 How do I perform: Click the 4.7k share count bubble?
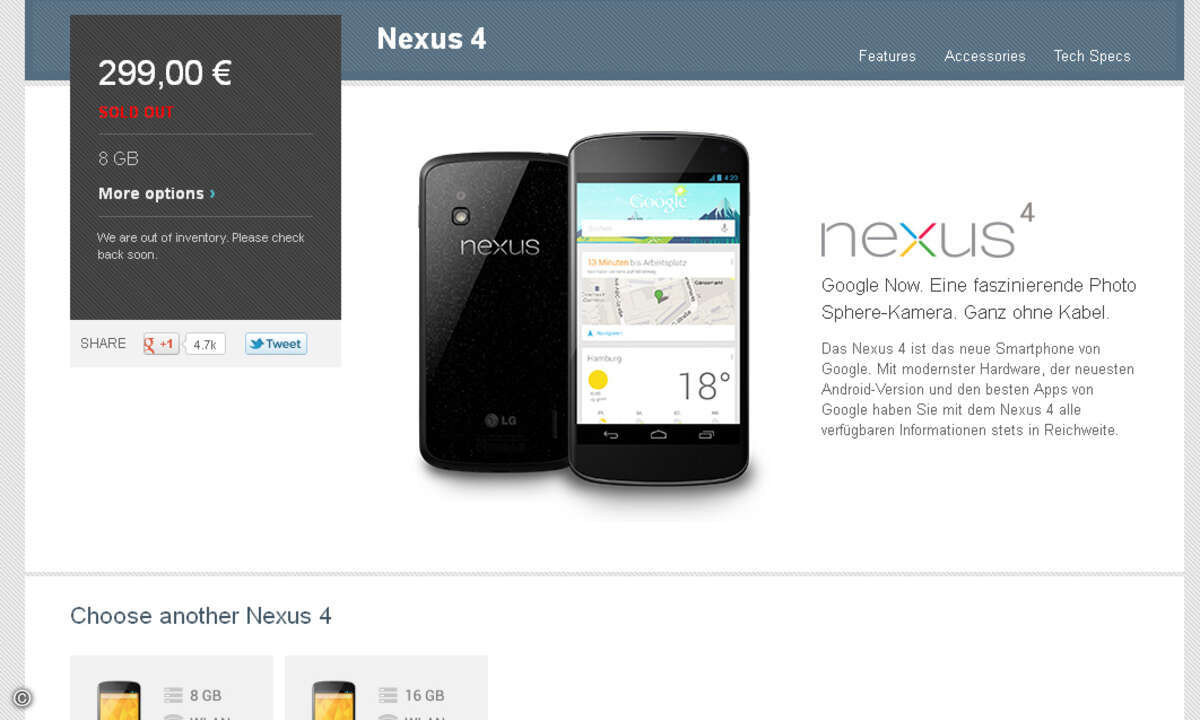coord(205,344)
